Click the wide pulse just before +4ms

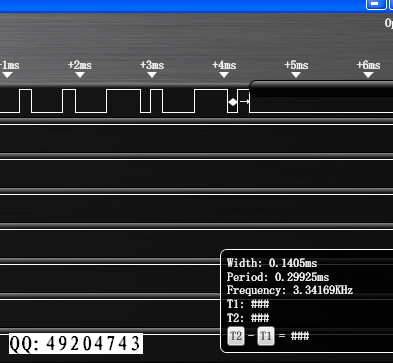211,101
